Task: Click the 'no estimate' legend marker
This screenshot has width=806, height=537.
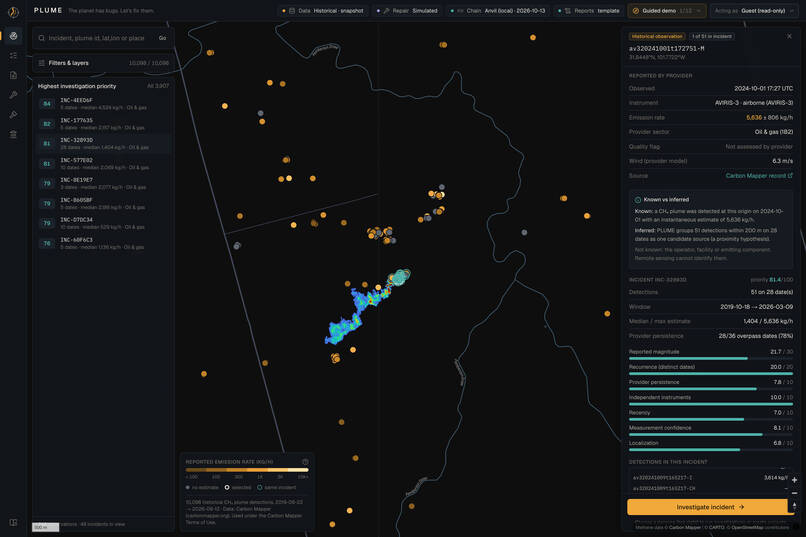Action: 188,487
